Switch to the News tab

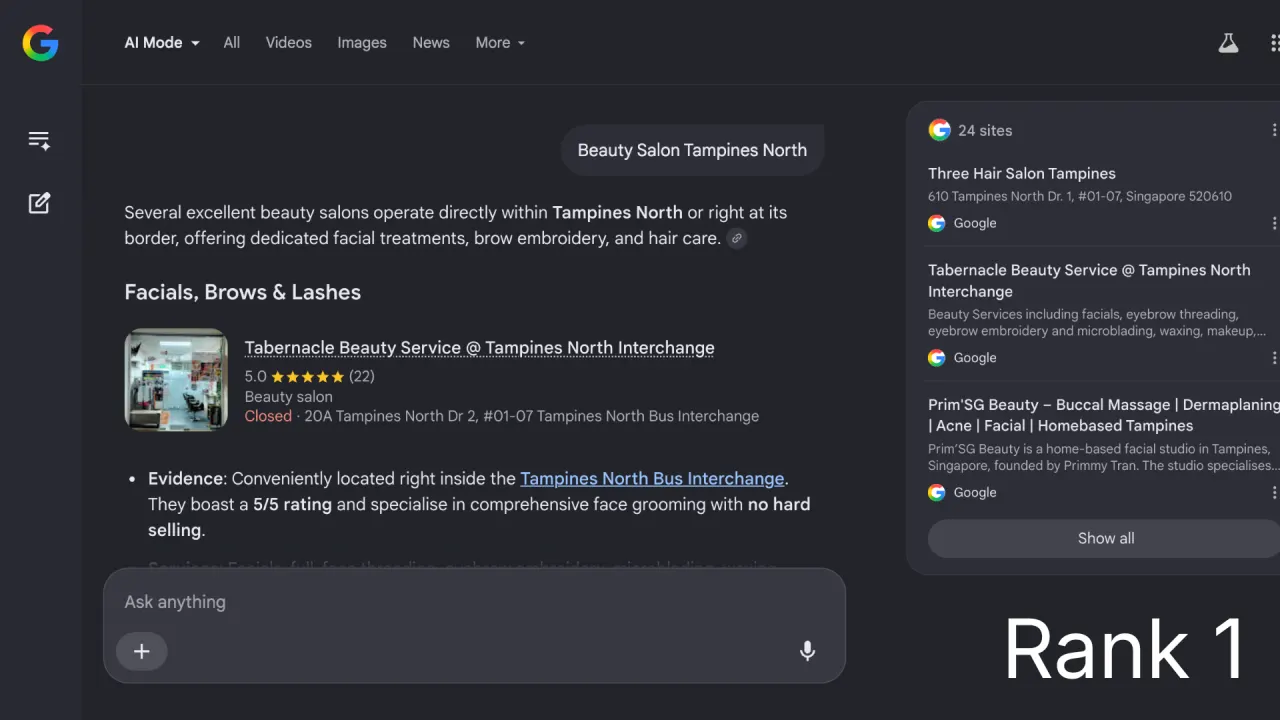pyautogui.click(x=431, y=43)
